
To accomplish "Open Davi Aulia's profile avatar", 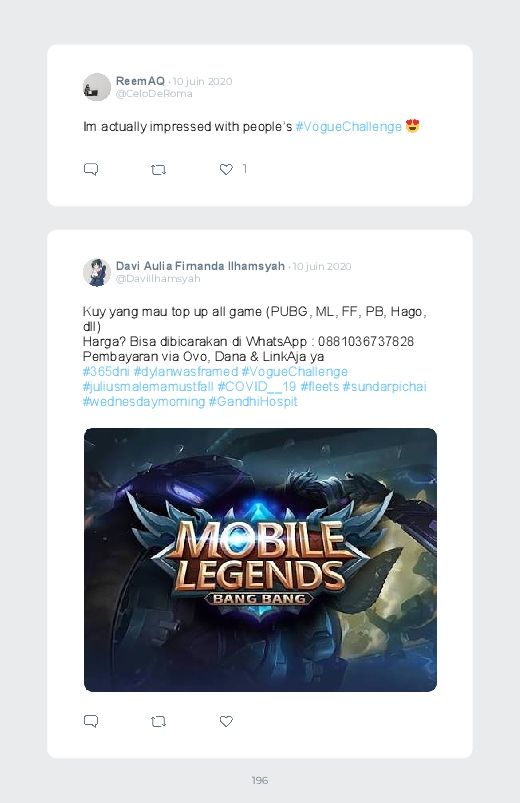I will [x=97, y=272].
